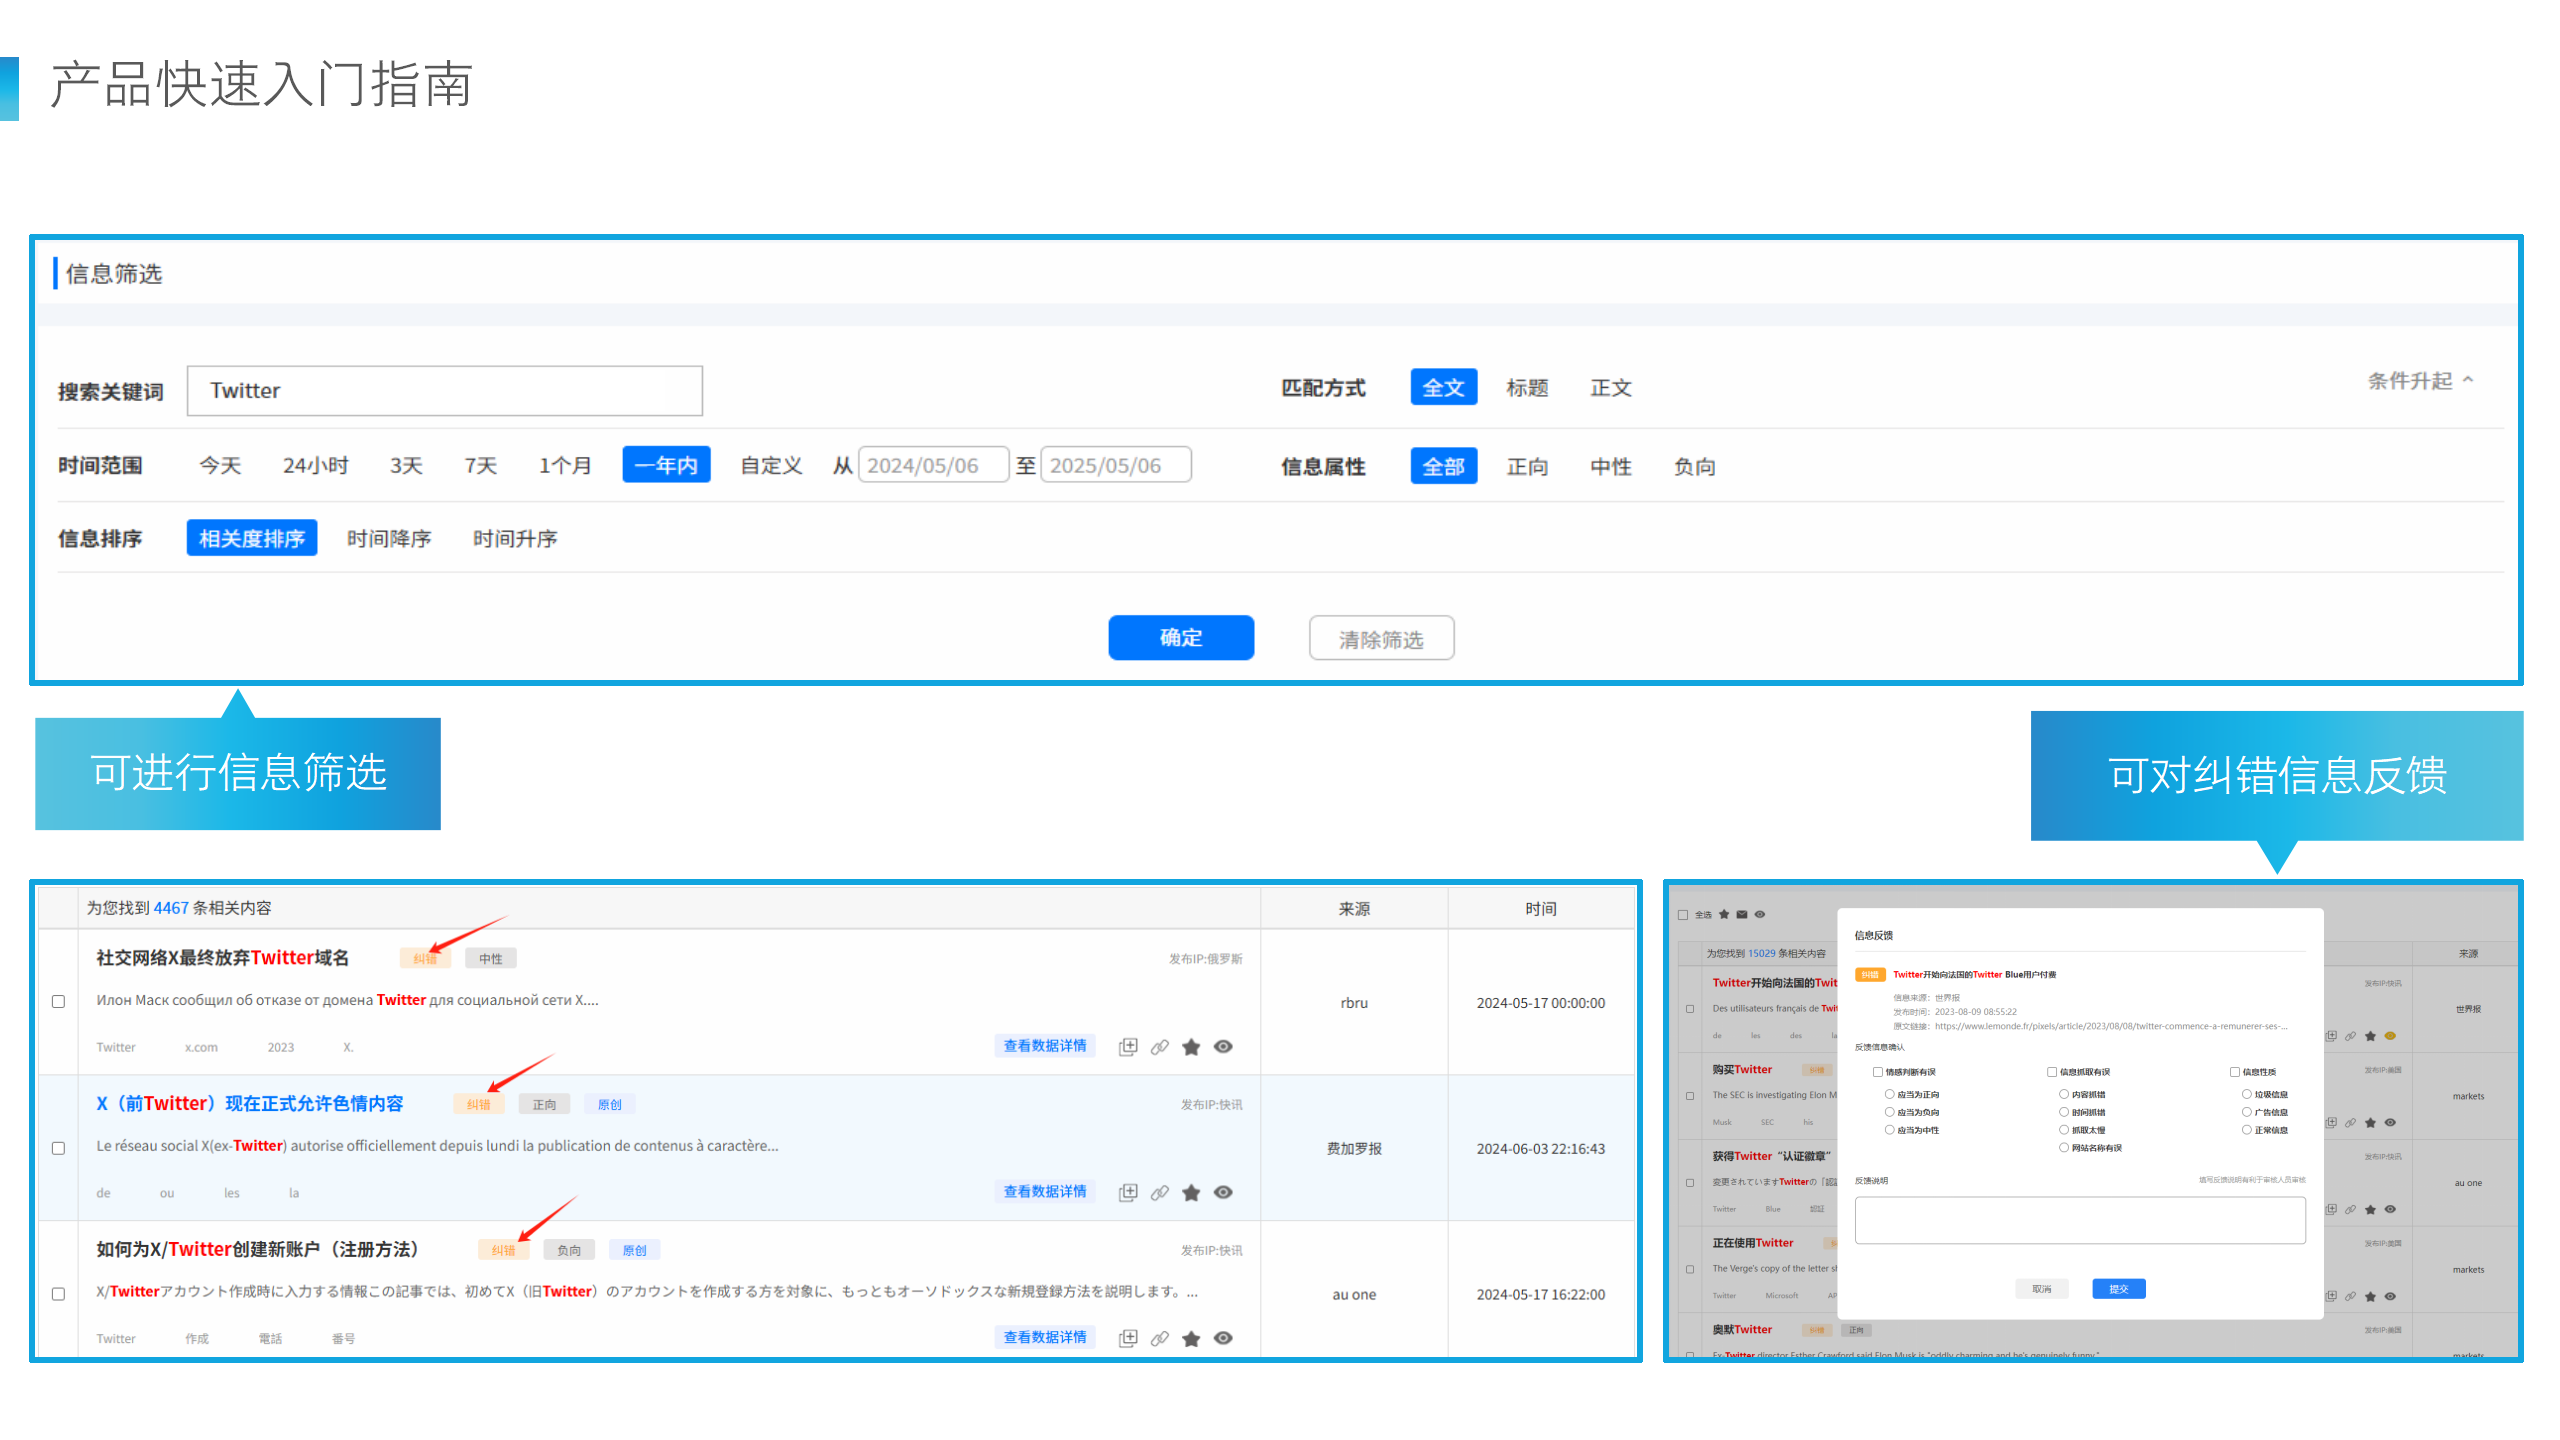This screenshot has height=1440, width=2560.
Task: Click the eye icon in the 费加罗报 row
Action: 1222,1192
